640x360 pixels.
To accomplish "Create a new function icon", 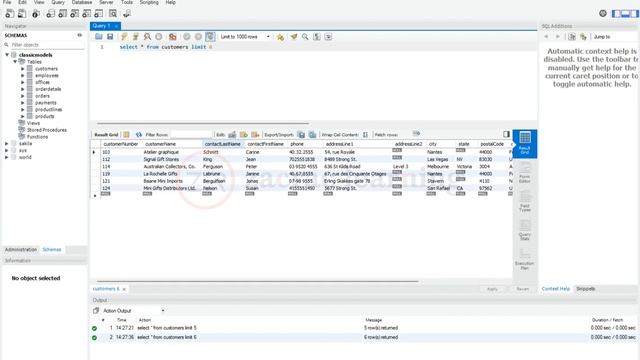I will click(x=99, y=13).
